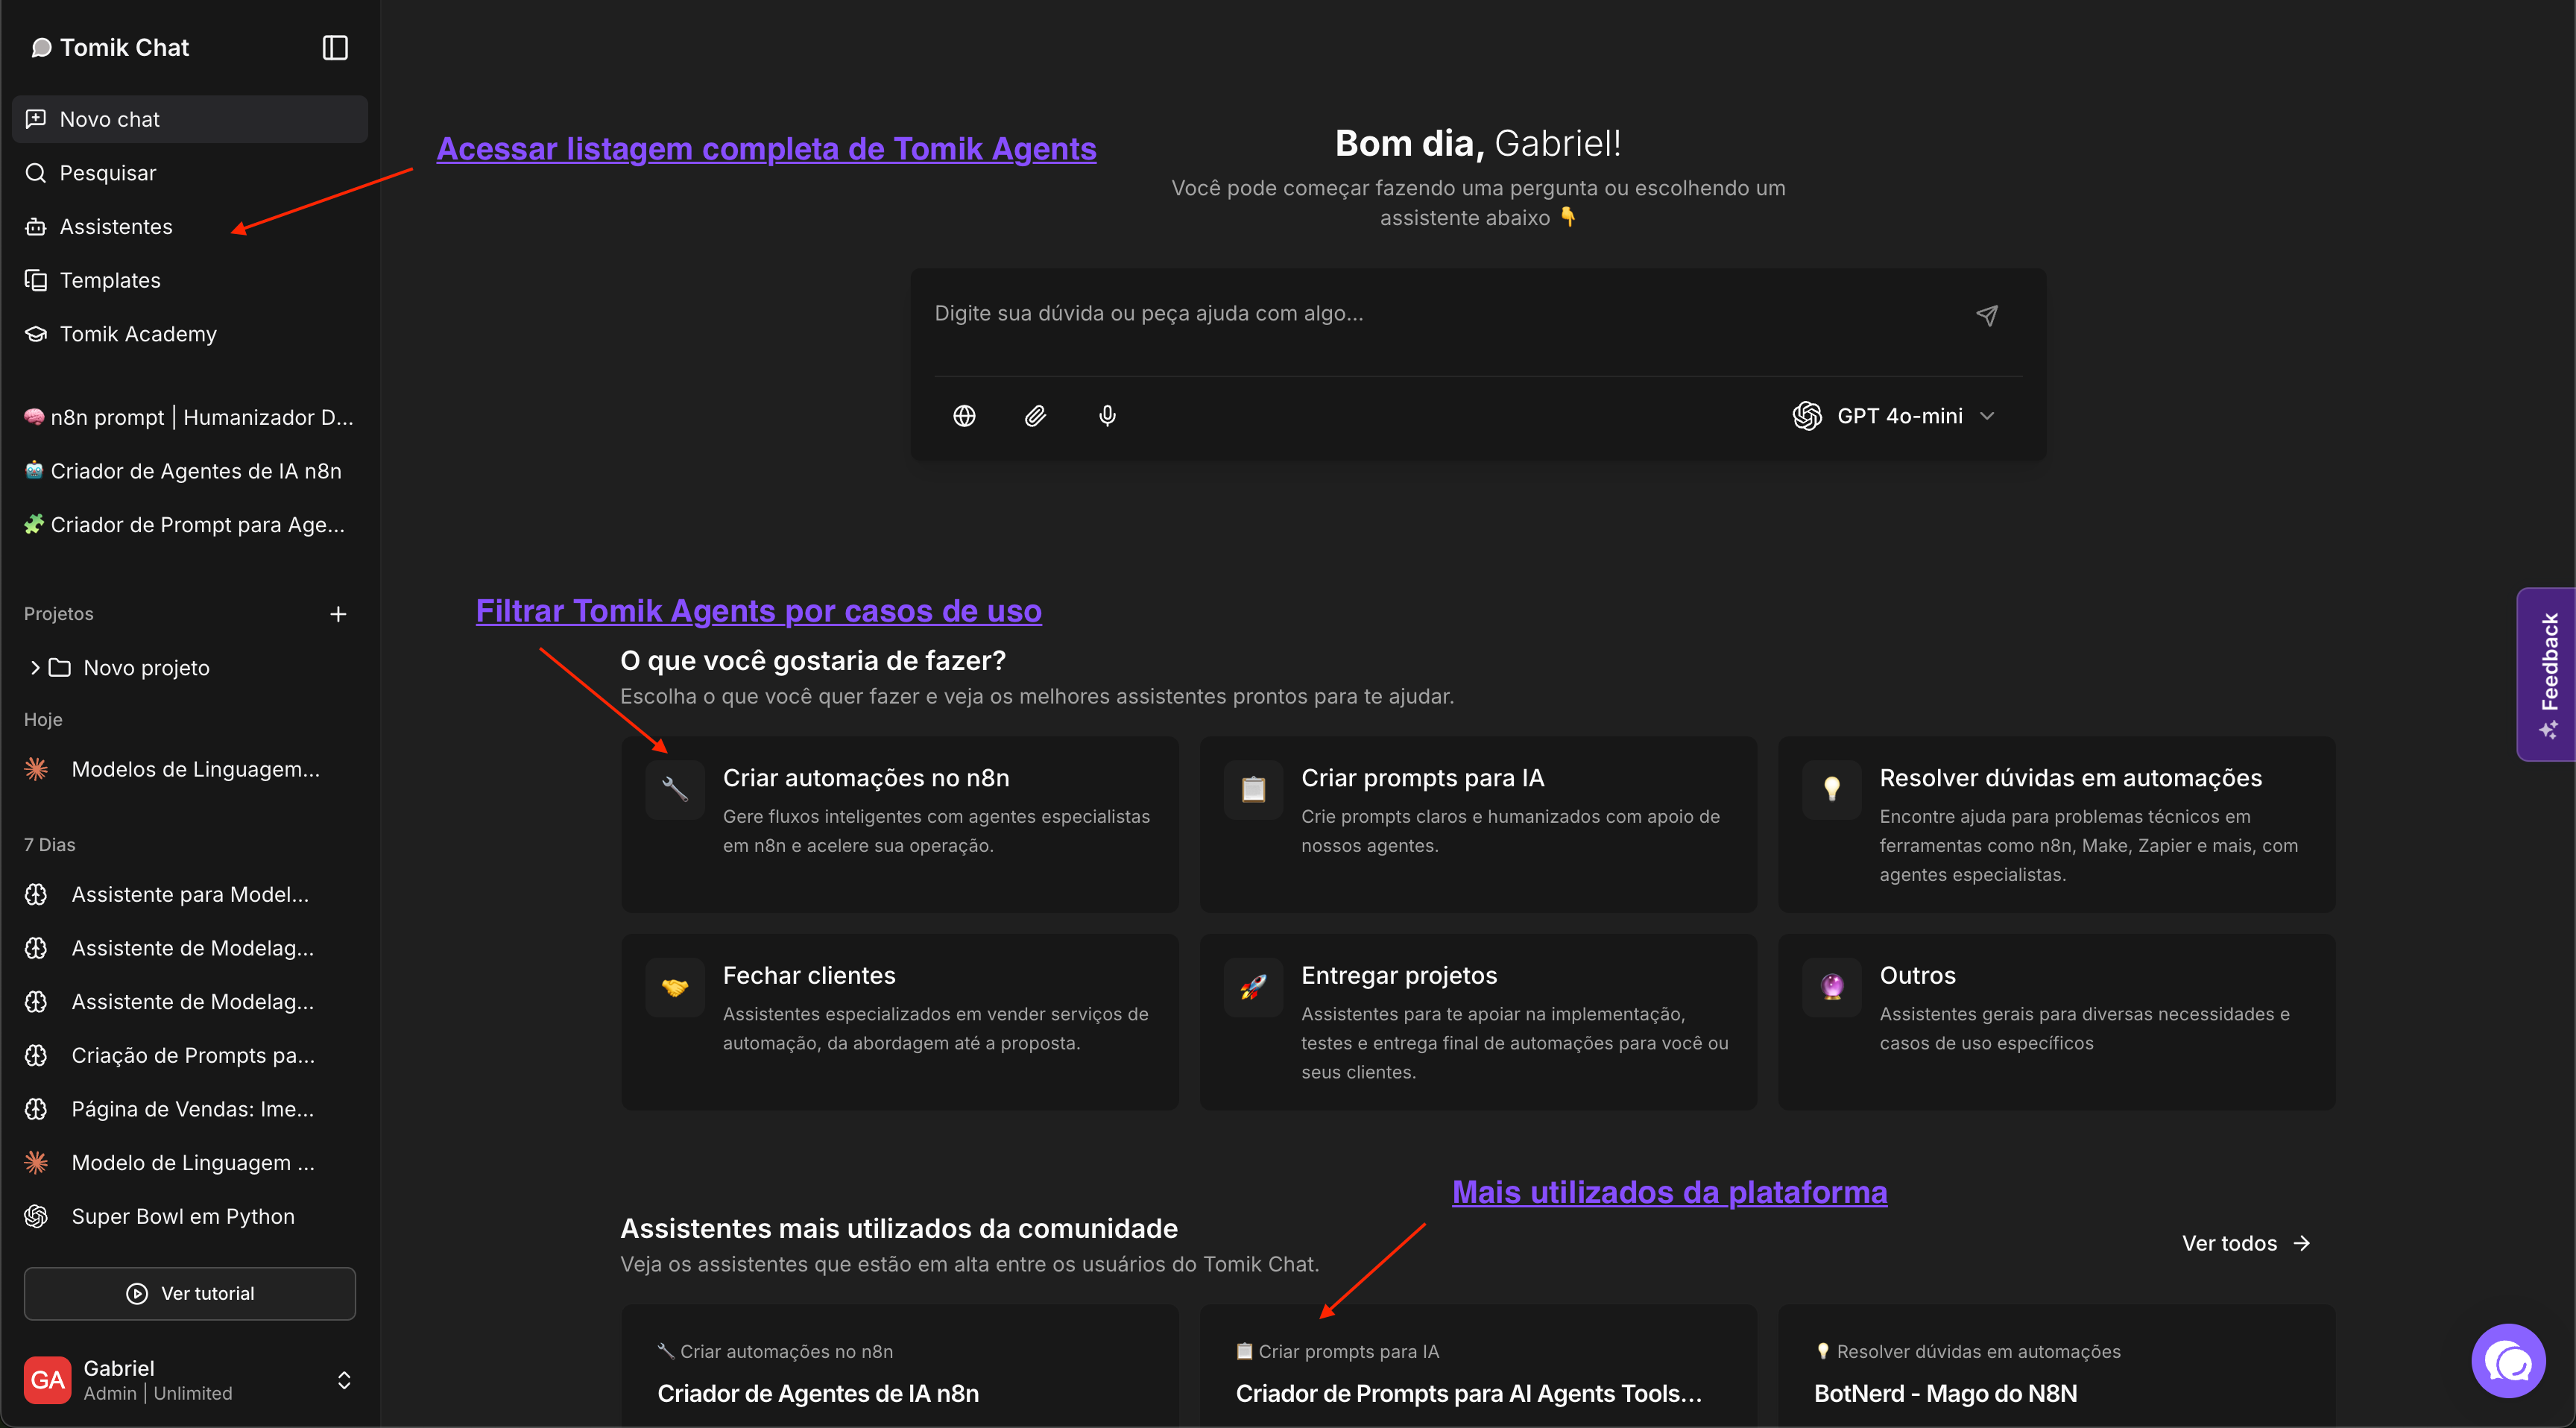
Task: Attach a file with the paperclip icon
Action: pyautogui.click(x=1035, y=416)
